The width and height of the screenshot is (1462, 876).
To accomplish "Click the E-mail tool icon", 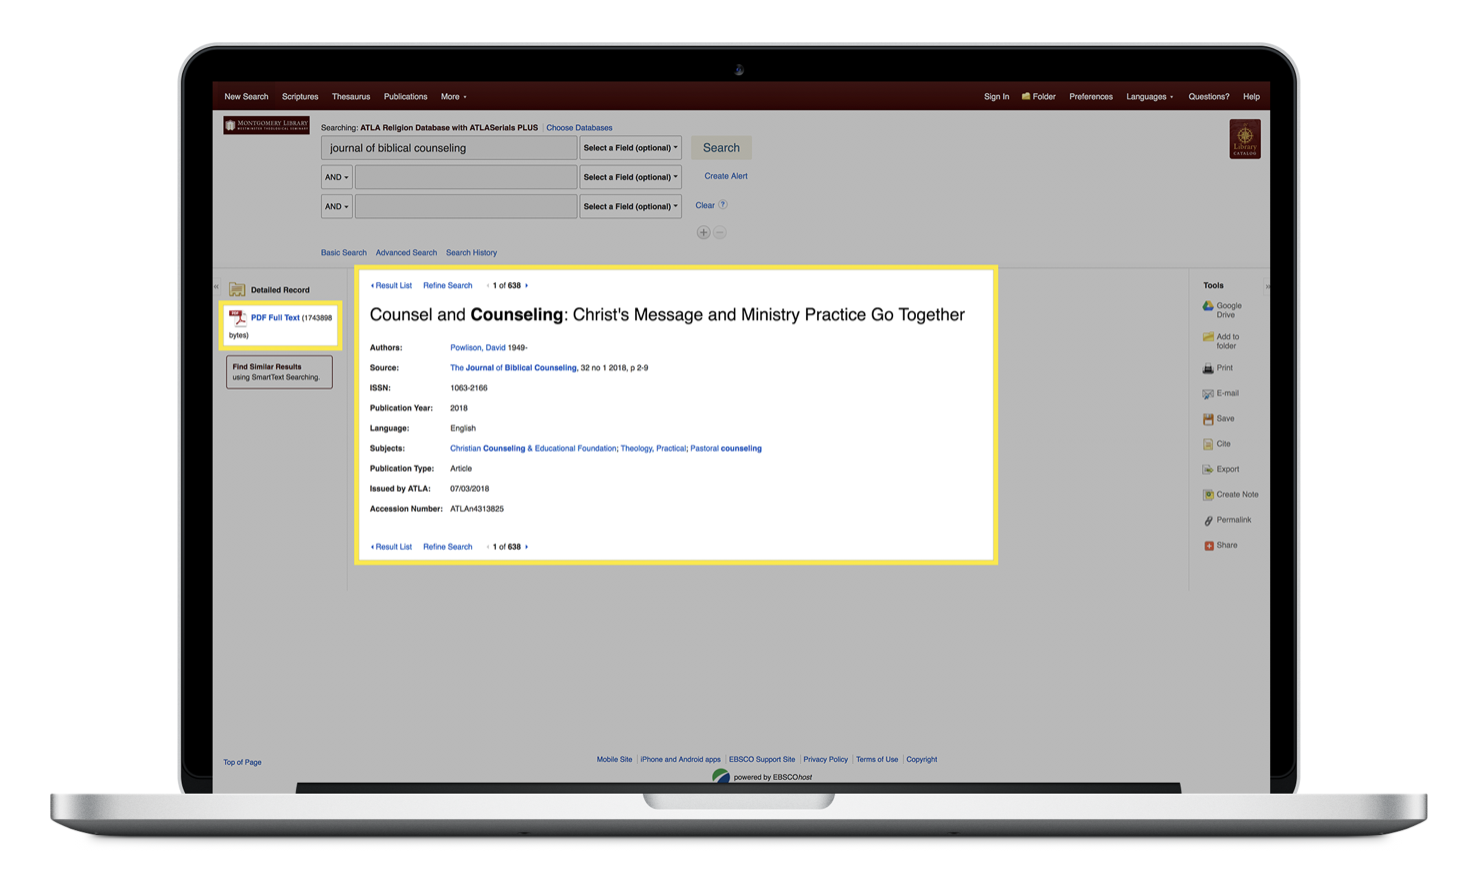I will pos(1208,394).
